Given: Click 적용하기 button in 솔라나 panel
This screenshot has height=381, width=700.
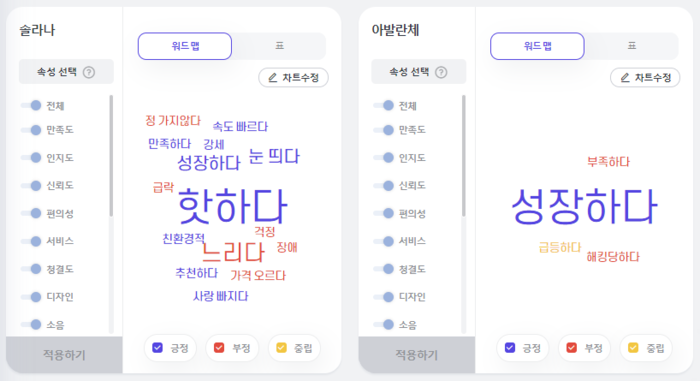Looking at the screenshot, I should coord(64,355).
